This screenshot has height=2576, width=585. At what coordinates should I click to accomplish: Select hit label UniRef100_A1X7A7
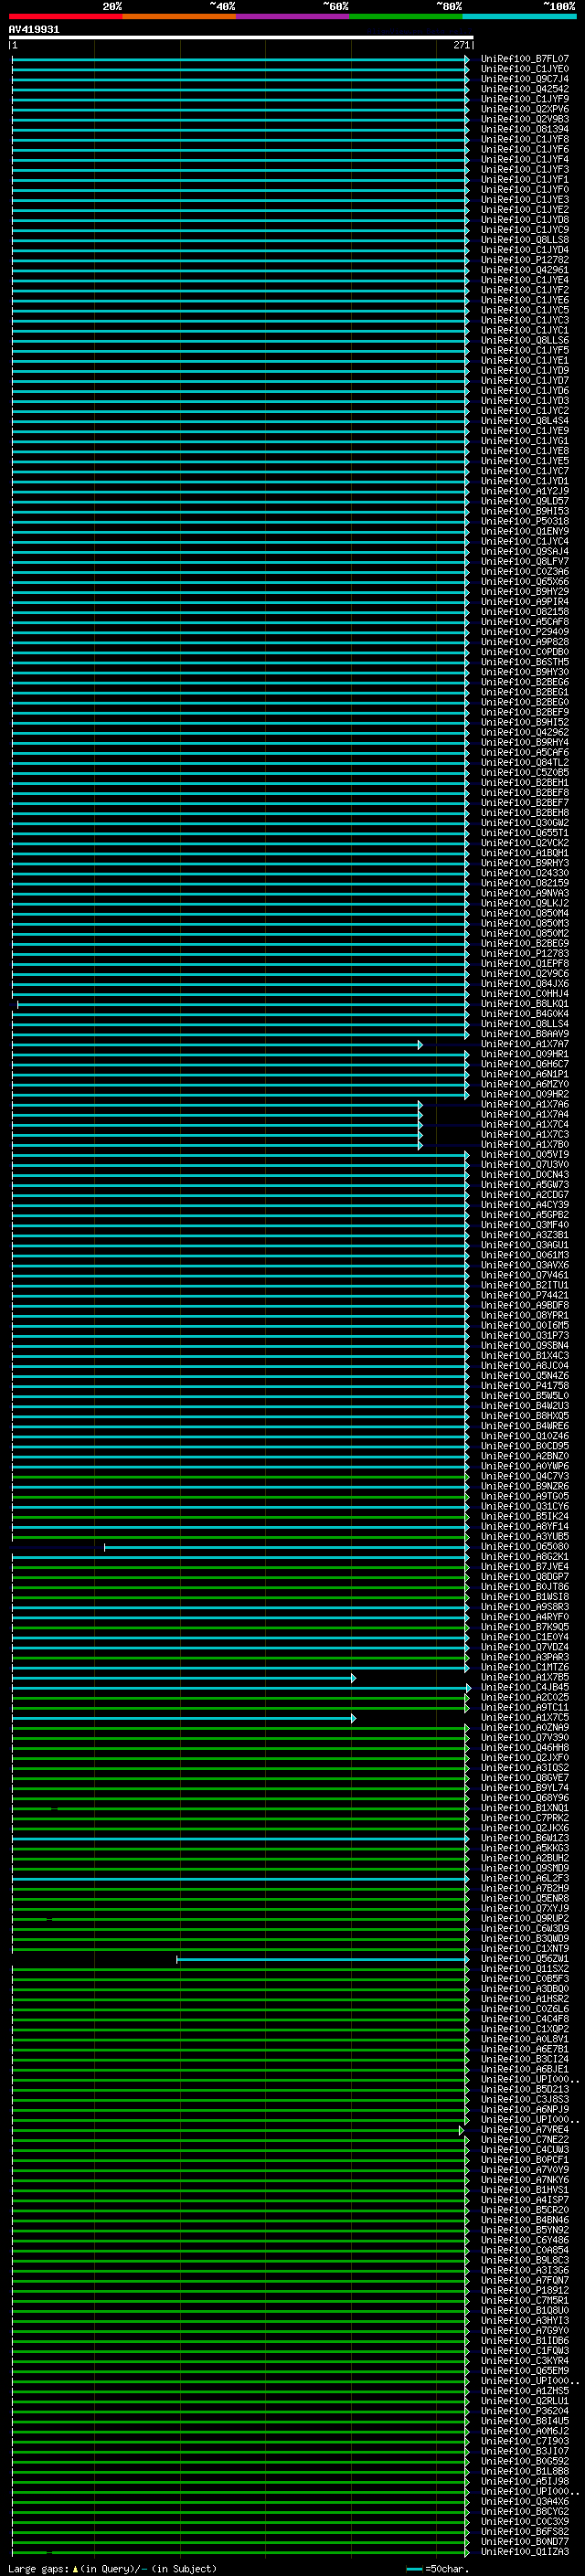tap(525, 1043)
